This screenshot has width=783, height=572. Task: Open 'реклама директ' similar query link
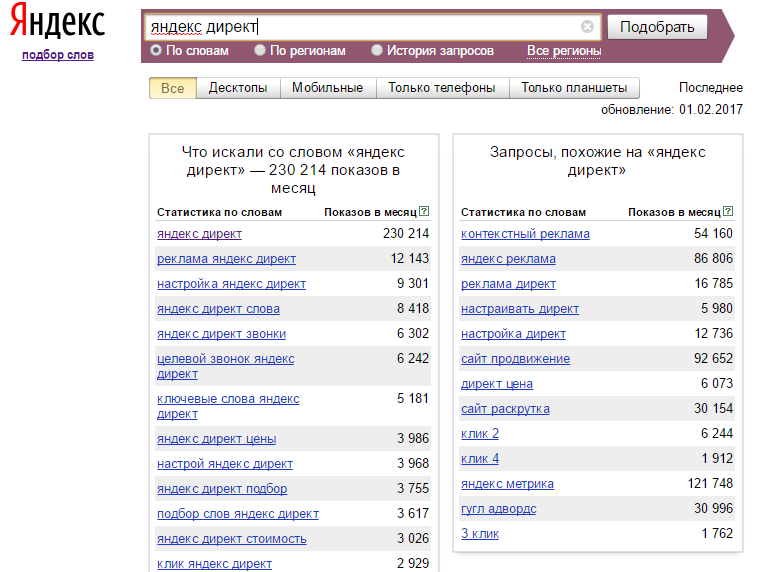tap(508, 284)
